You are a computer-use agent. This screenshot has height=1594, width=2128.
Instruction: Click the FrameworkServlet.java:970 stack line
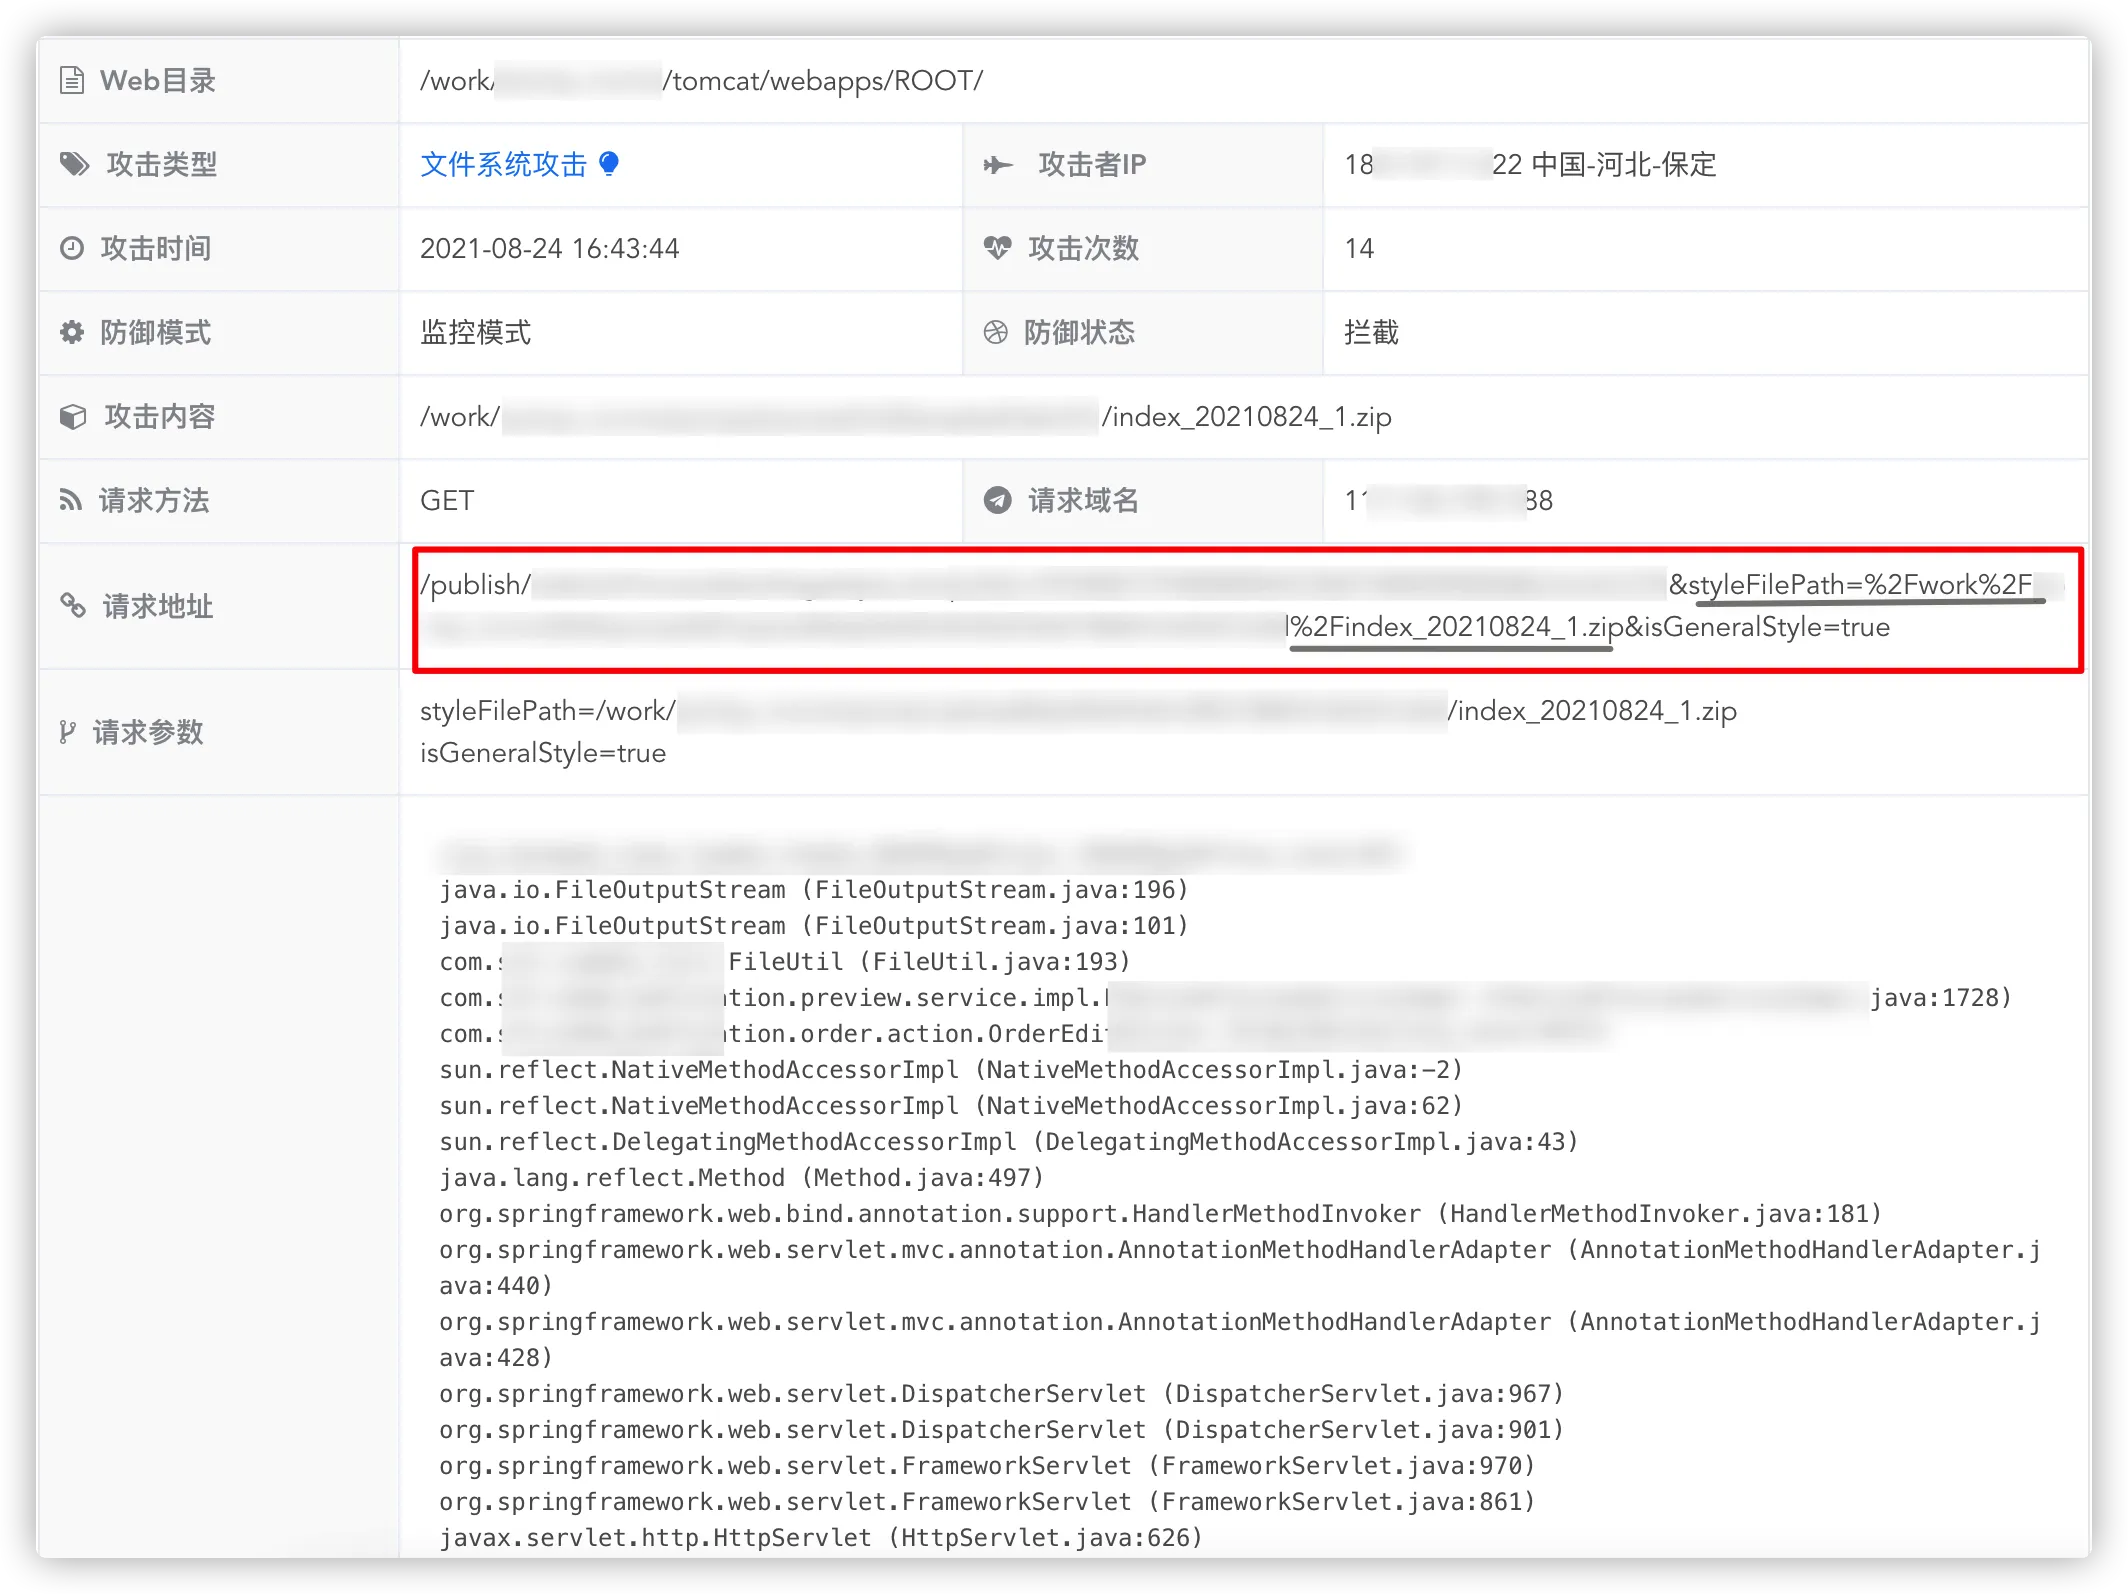click(x=988, y=1465)
